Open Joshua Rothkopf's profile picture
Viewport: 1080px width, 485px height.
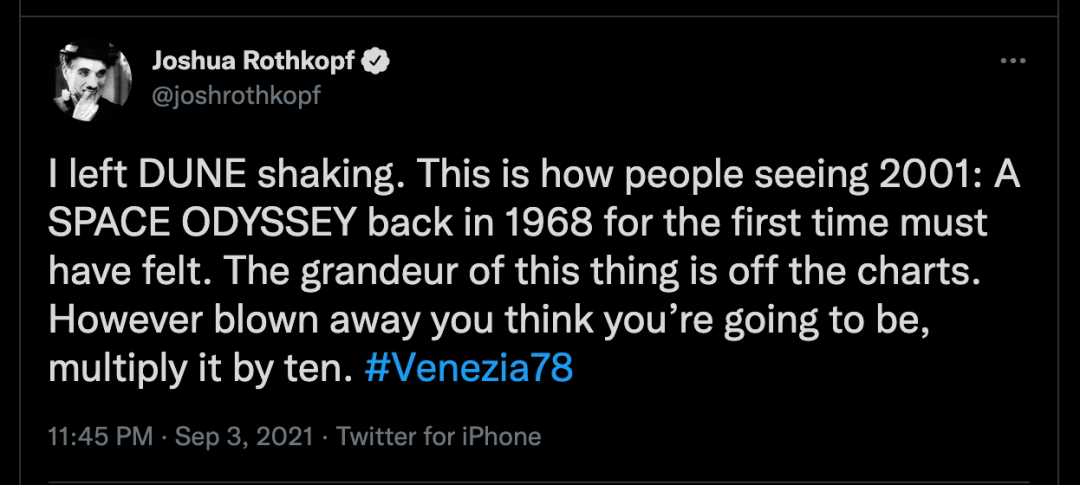point(92,82)
